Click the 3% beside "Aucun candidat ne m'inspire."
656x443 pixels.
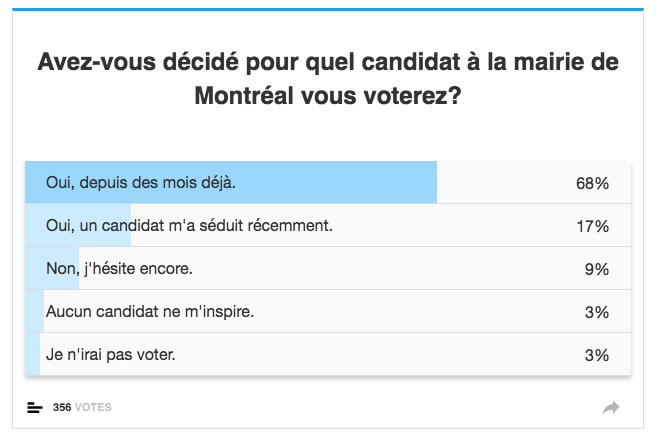click(x=596, y=312)
